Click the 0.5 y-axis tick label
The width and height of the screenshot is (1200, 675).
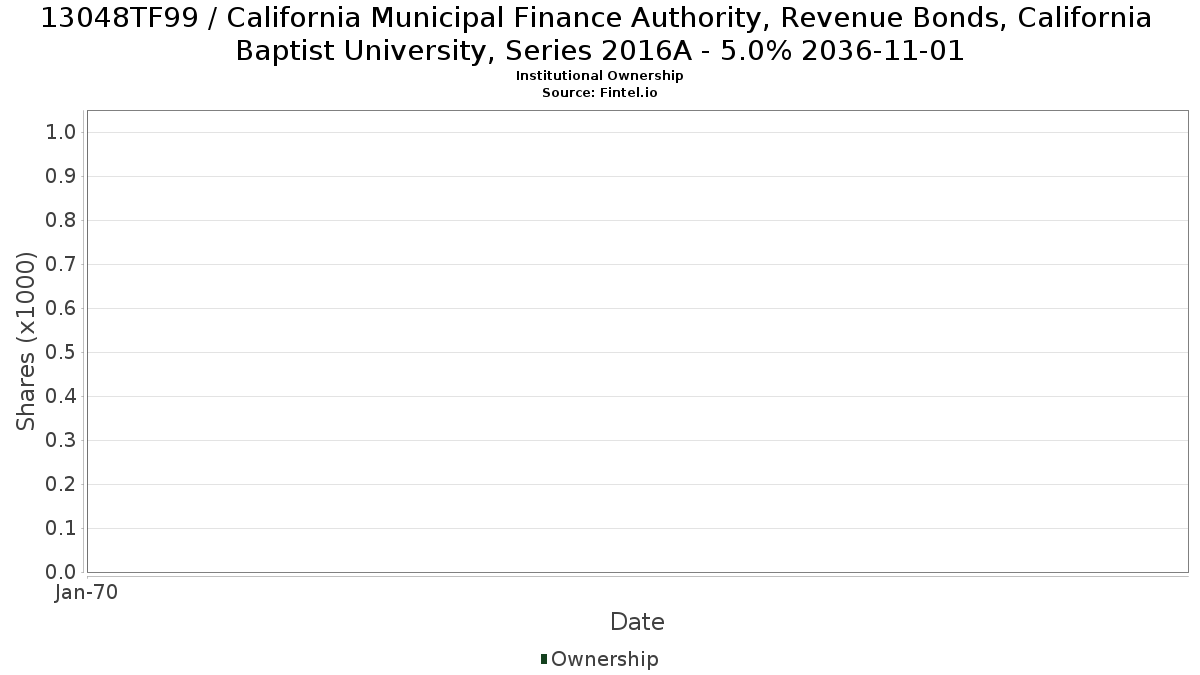pos(62,353)
